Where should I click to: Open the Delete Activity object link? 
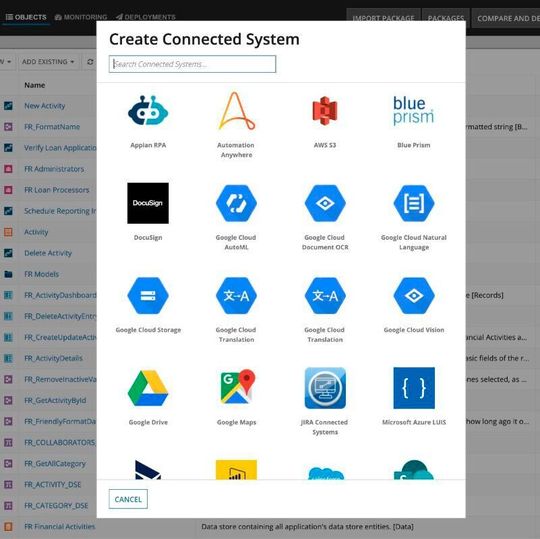48,253
